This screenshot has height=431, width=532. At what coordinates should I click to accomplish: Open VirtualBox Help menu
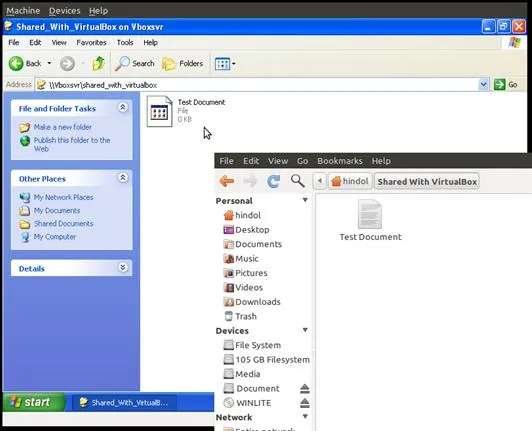coord(98,11)
